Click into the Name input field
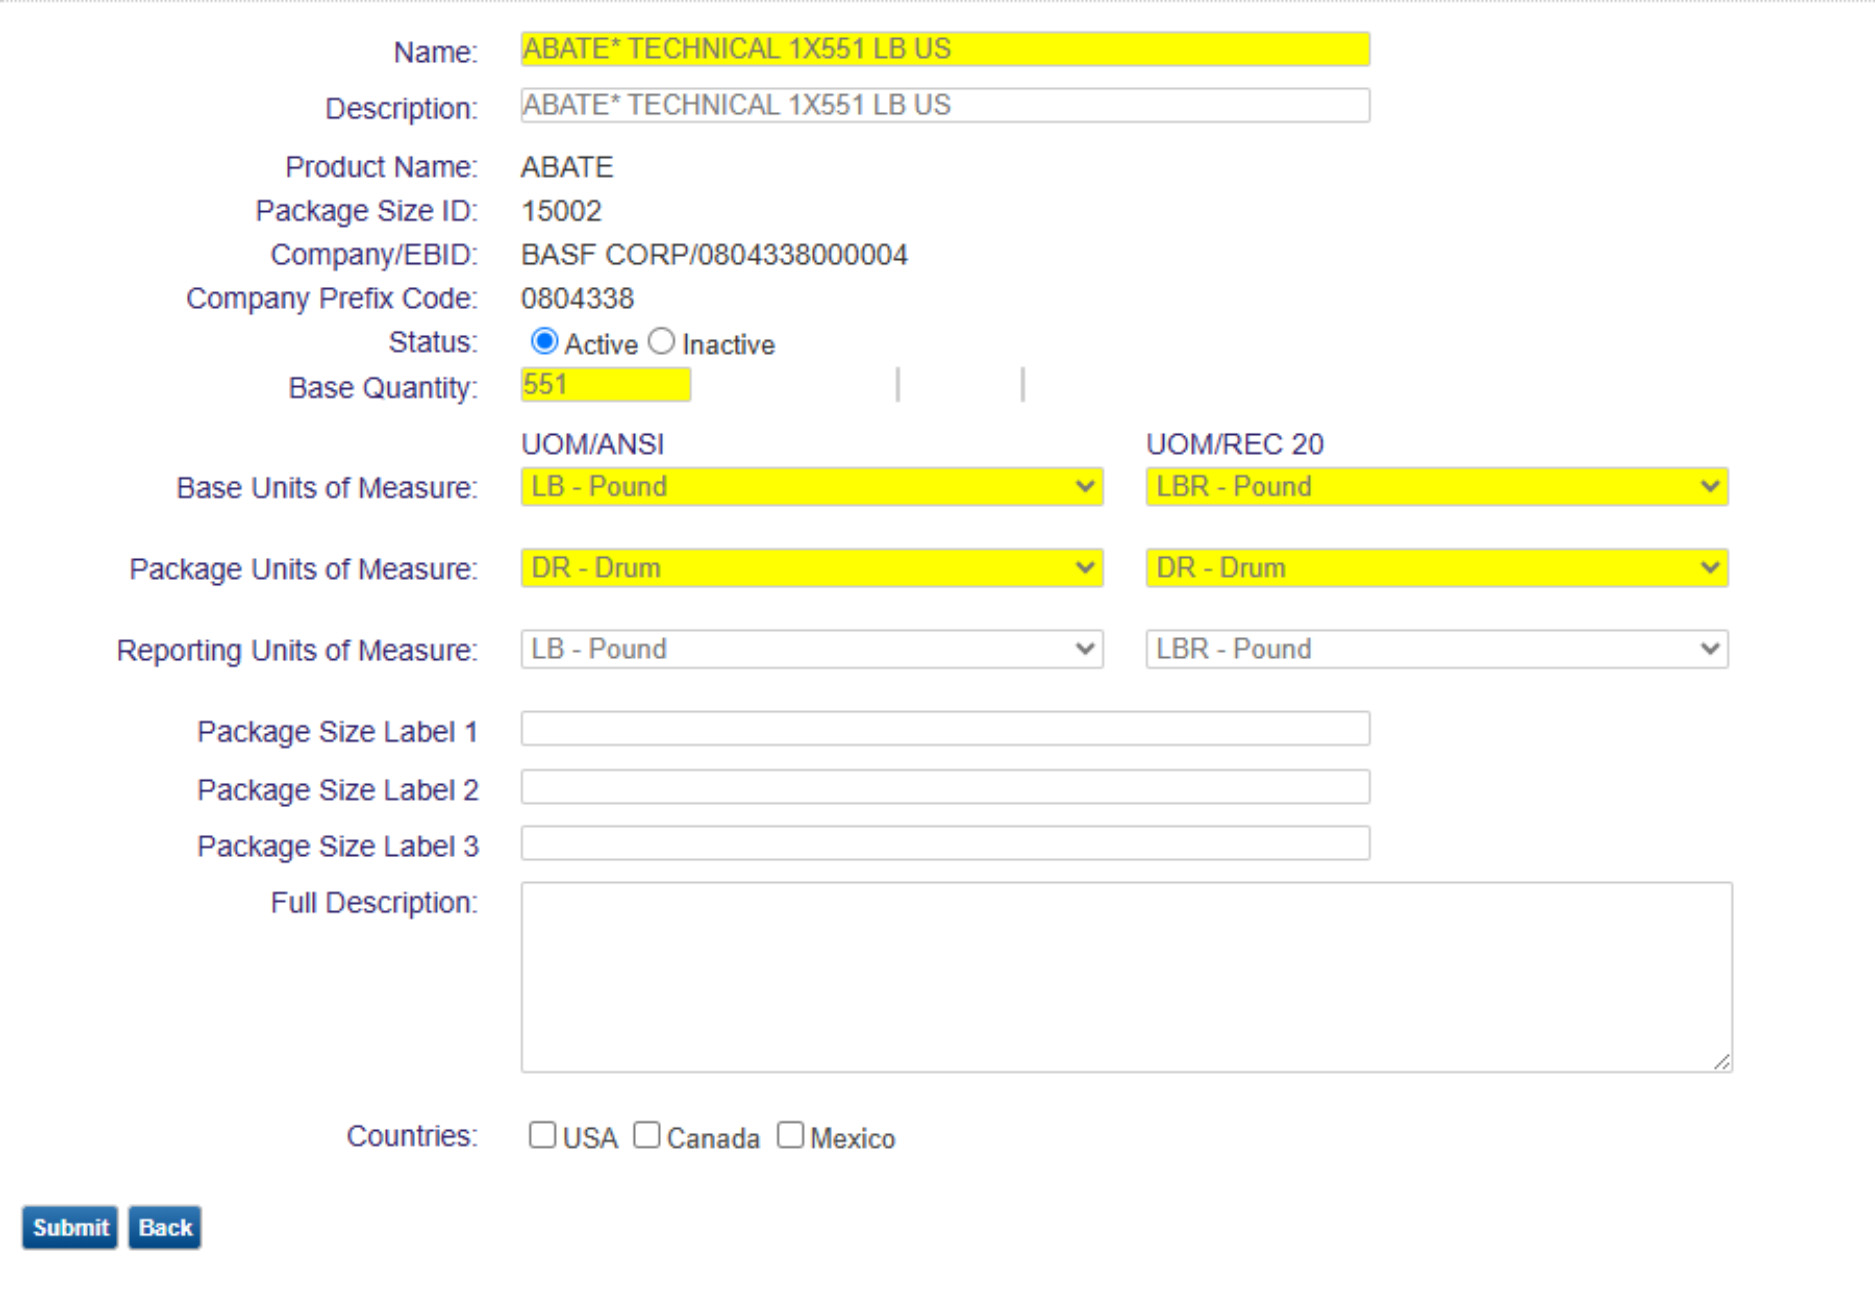1875x1292 pixels. 944,49
